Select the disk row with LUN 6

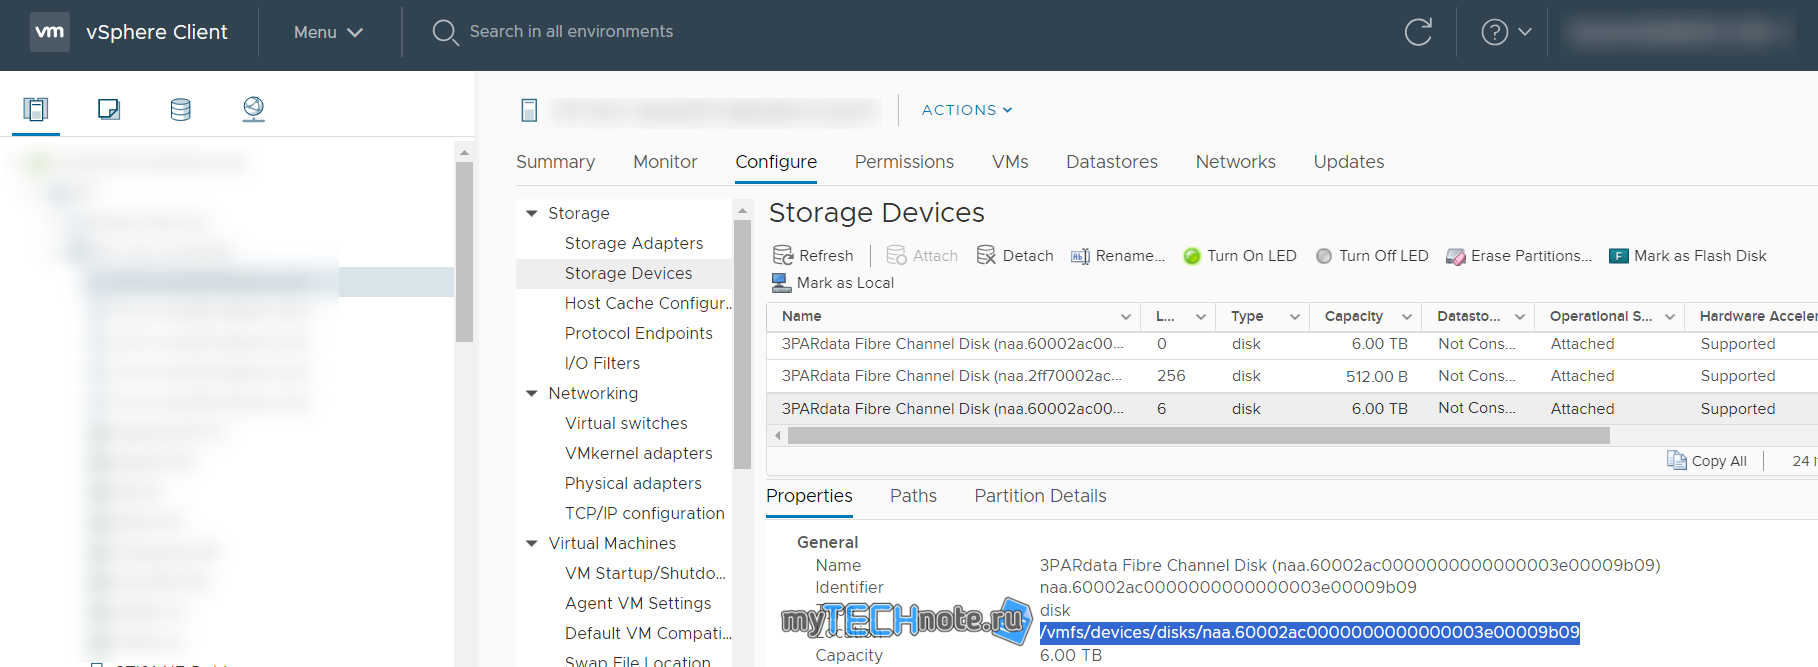tap(1292, 408)
